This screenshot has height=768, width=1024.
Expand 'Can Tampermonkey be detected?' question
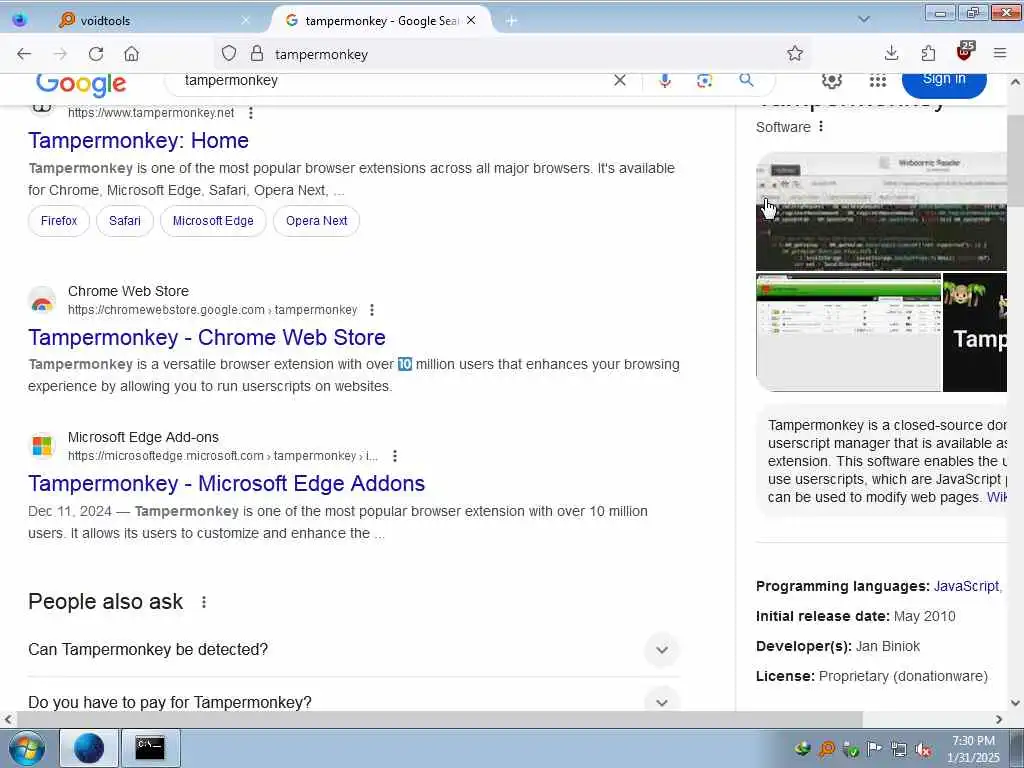click(353, 650)
